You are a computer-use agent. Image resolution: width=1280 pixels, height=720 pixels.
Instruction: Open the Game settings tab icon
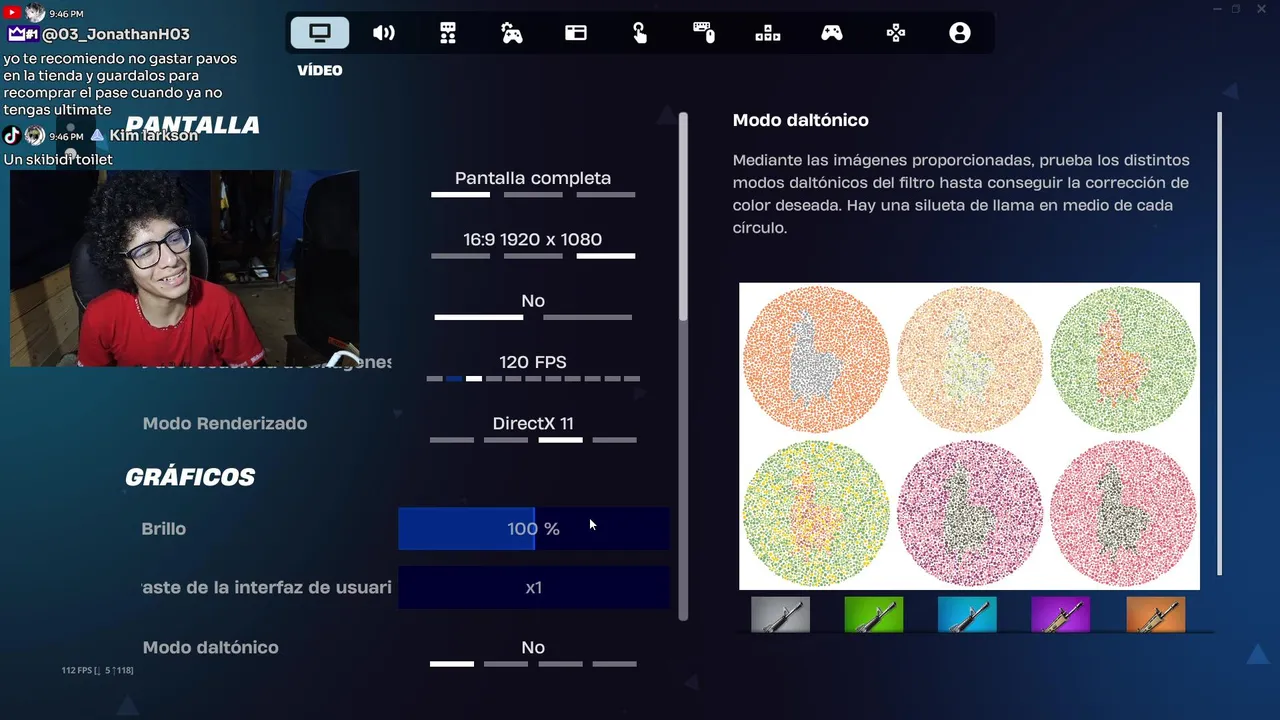[448, 33]
